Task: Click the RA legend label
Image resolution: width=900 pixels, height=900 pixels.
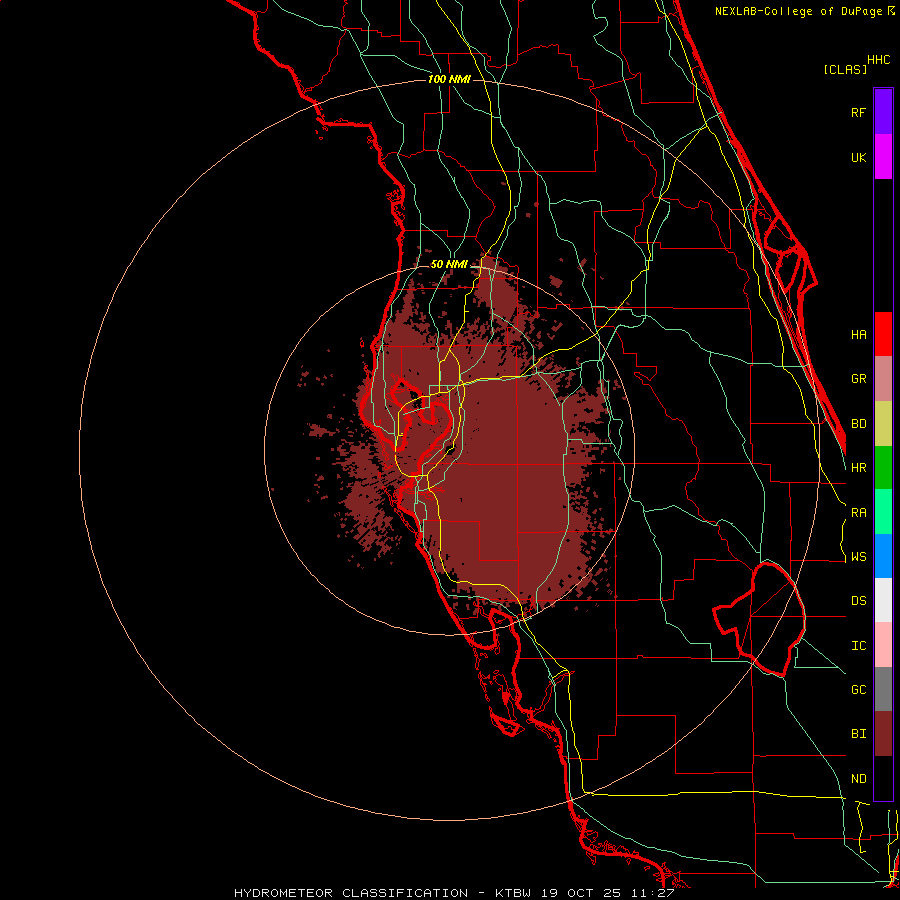Action: pos(858,513)
